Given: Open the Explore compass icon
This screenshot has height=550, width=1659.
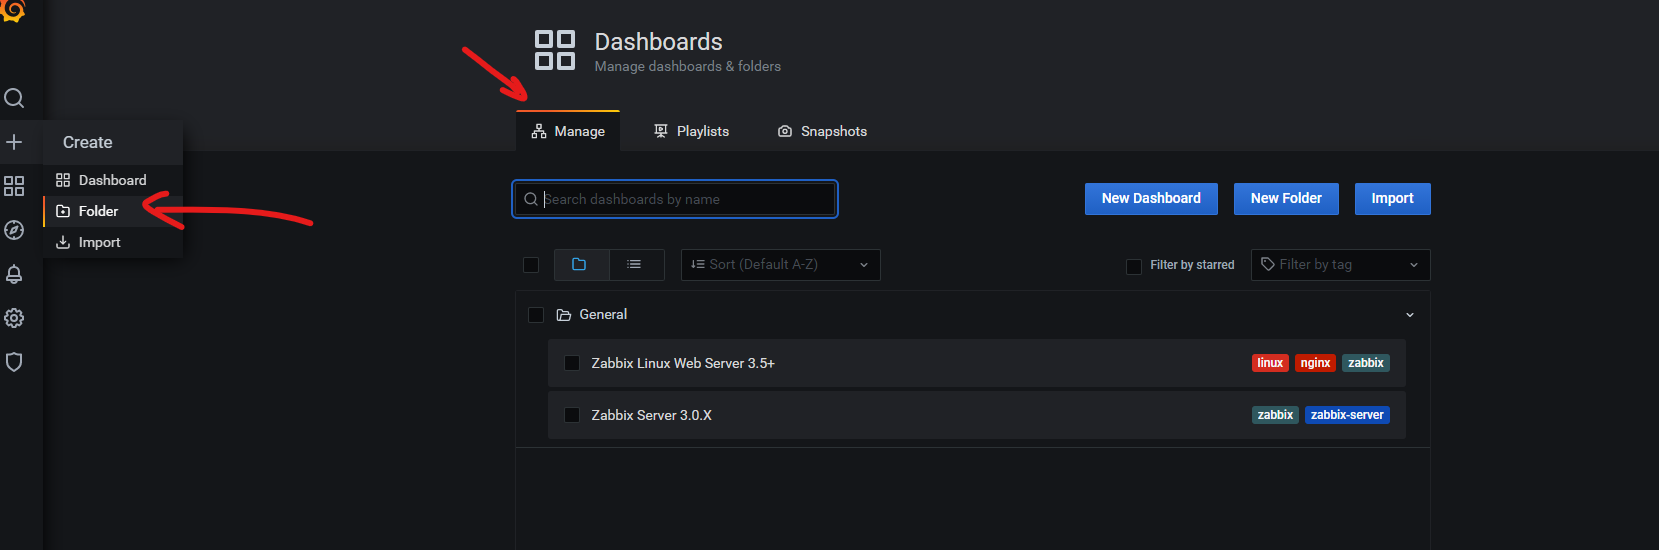Looking at the screenshot, I should coord(14,230).
